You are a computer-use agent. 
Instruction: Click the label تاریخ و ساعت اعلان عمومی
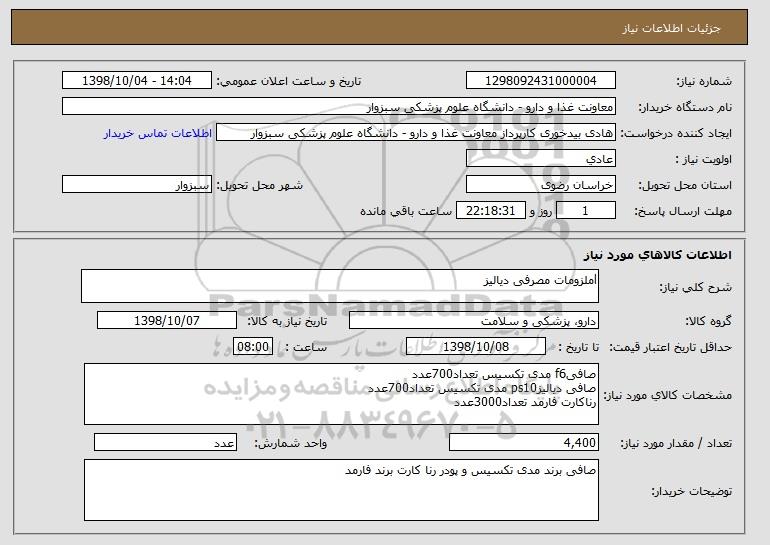point(289,81)
